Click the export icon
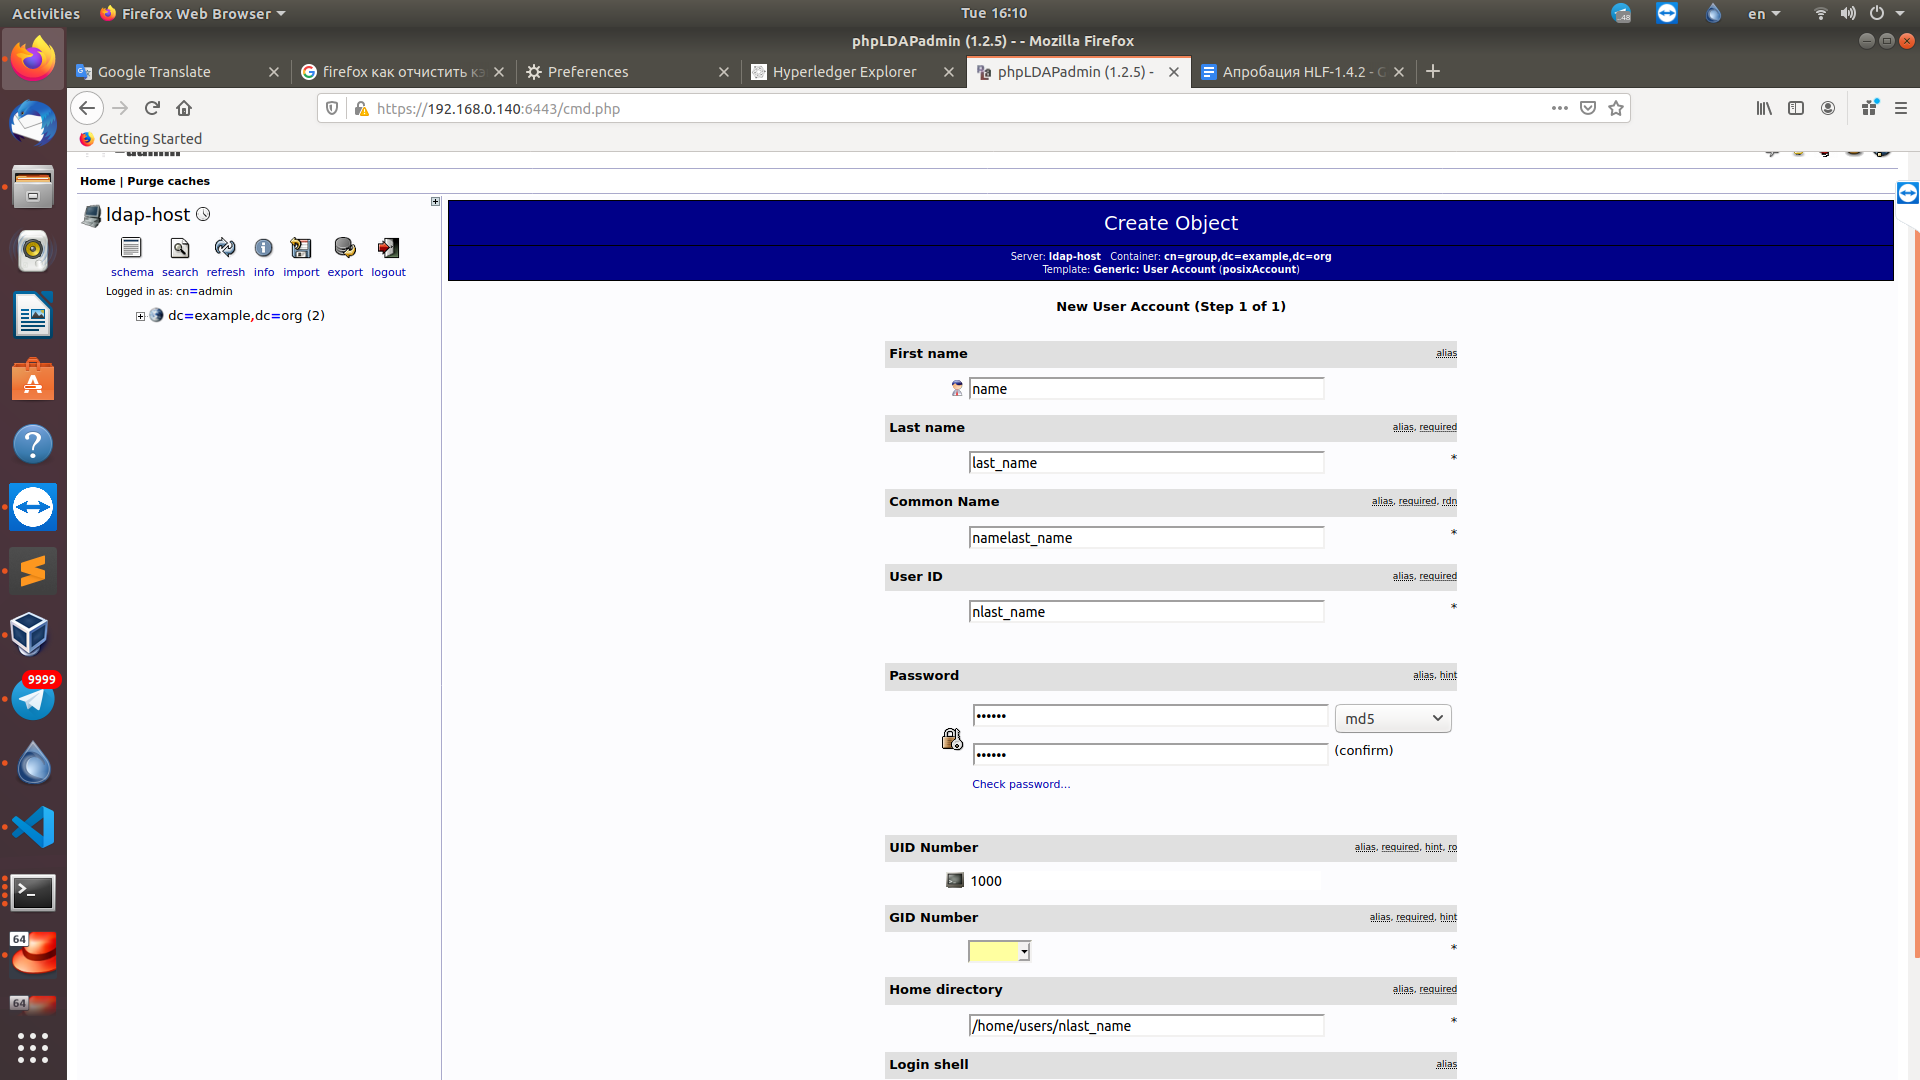The height and width of the screenshot is (1080, 1920). tap(345, 248)
